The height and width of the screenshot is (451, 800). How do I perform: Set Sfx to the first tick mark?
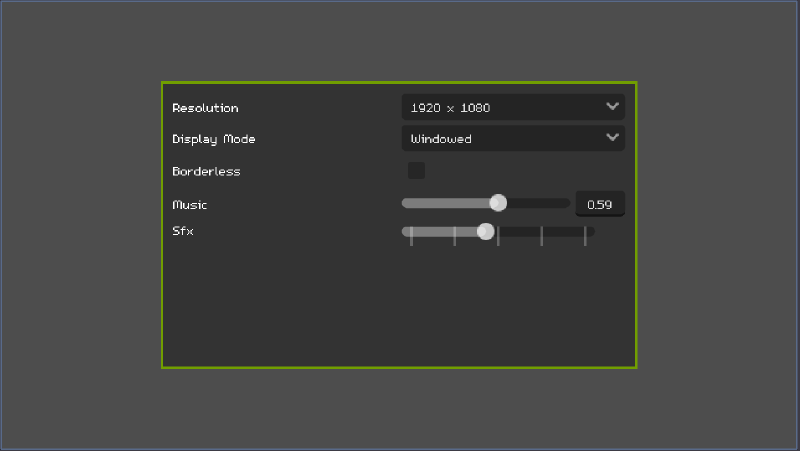(411, 235)
